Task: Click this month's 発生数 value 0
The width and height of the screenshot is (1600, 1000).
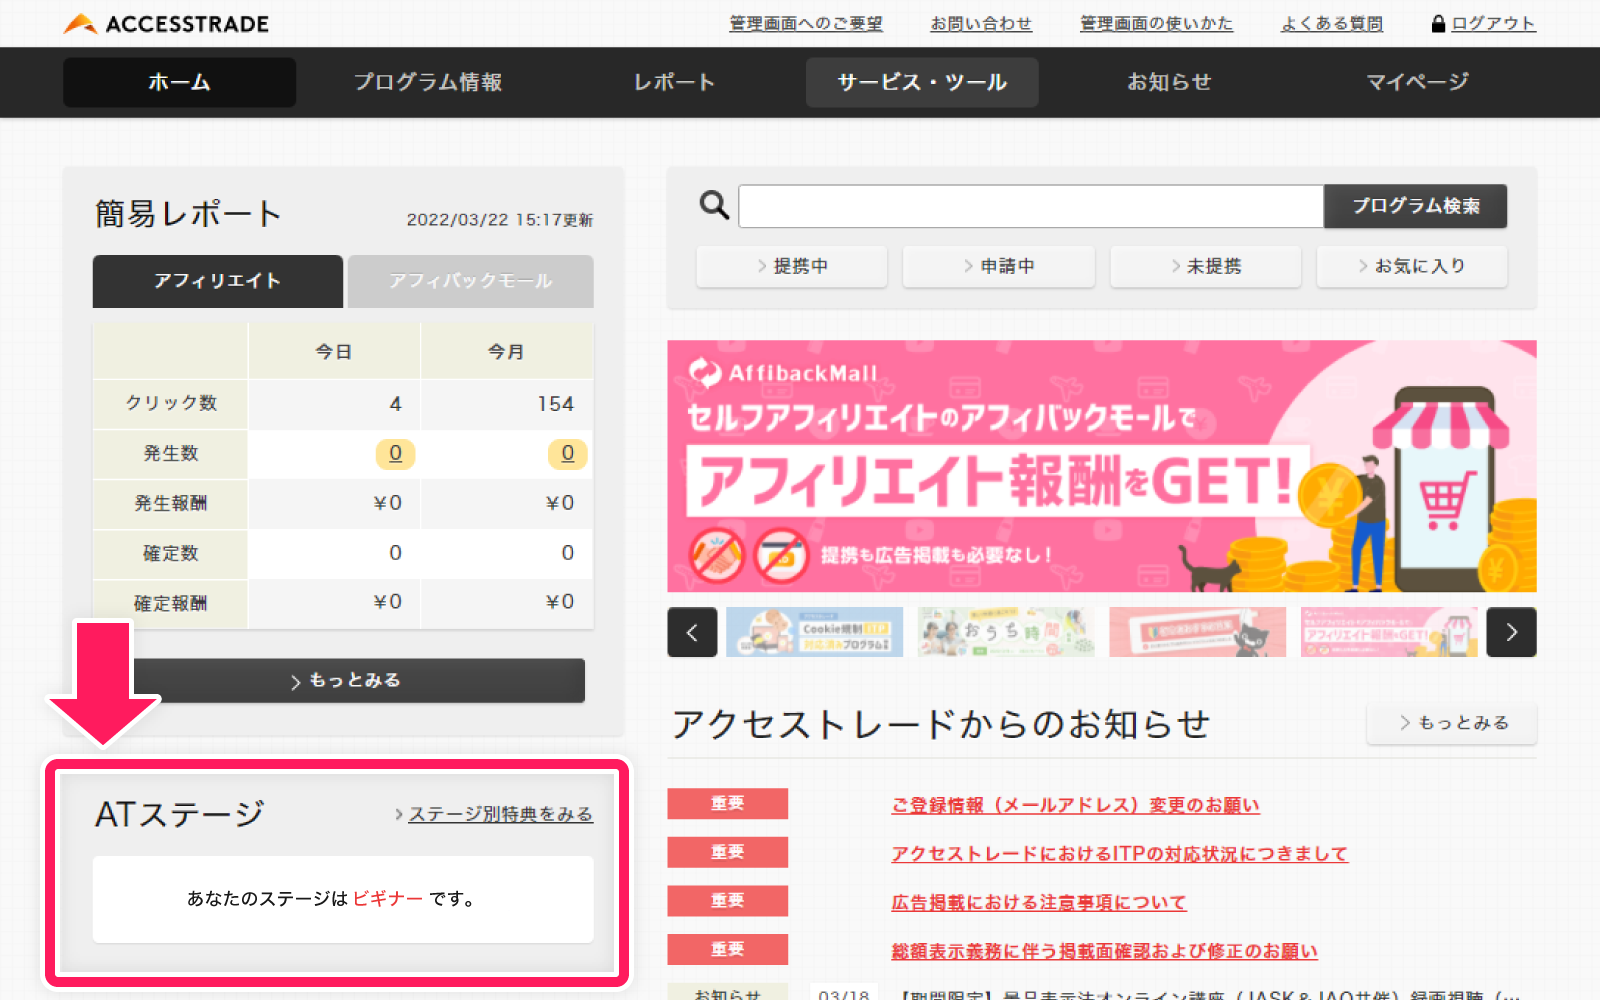Action: point(567,454)
